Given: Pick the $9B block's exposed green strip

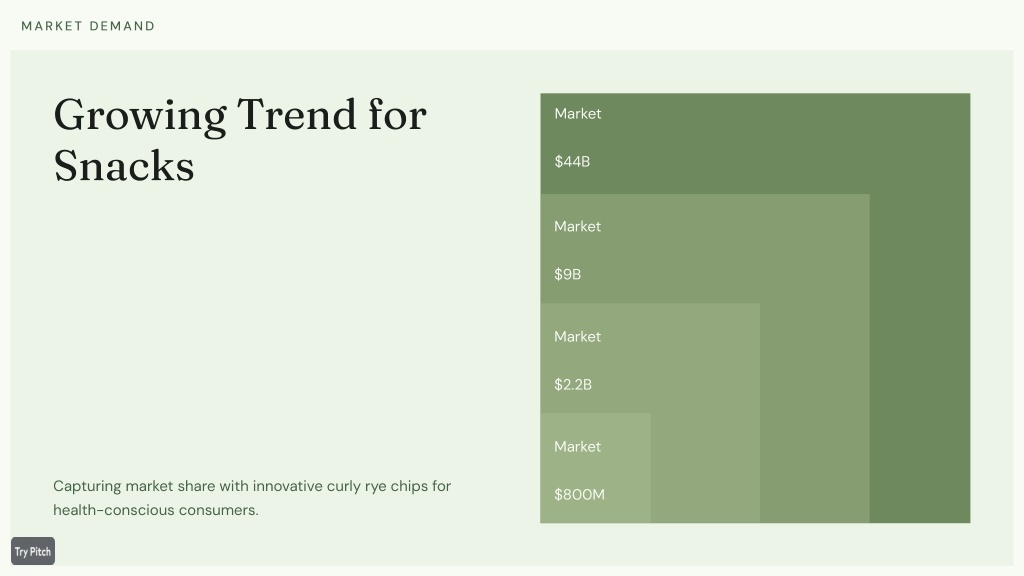Looking at the screenshot, I should [x=814, y=413].
